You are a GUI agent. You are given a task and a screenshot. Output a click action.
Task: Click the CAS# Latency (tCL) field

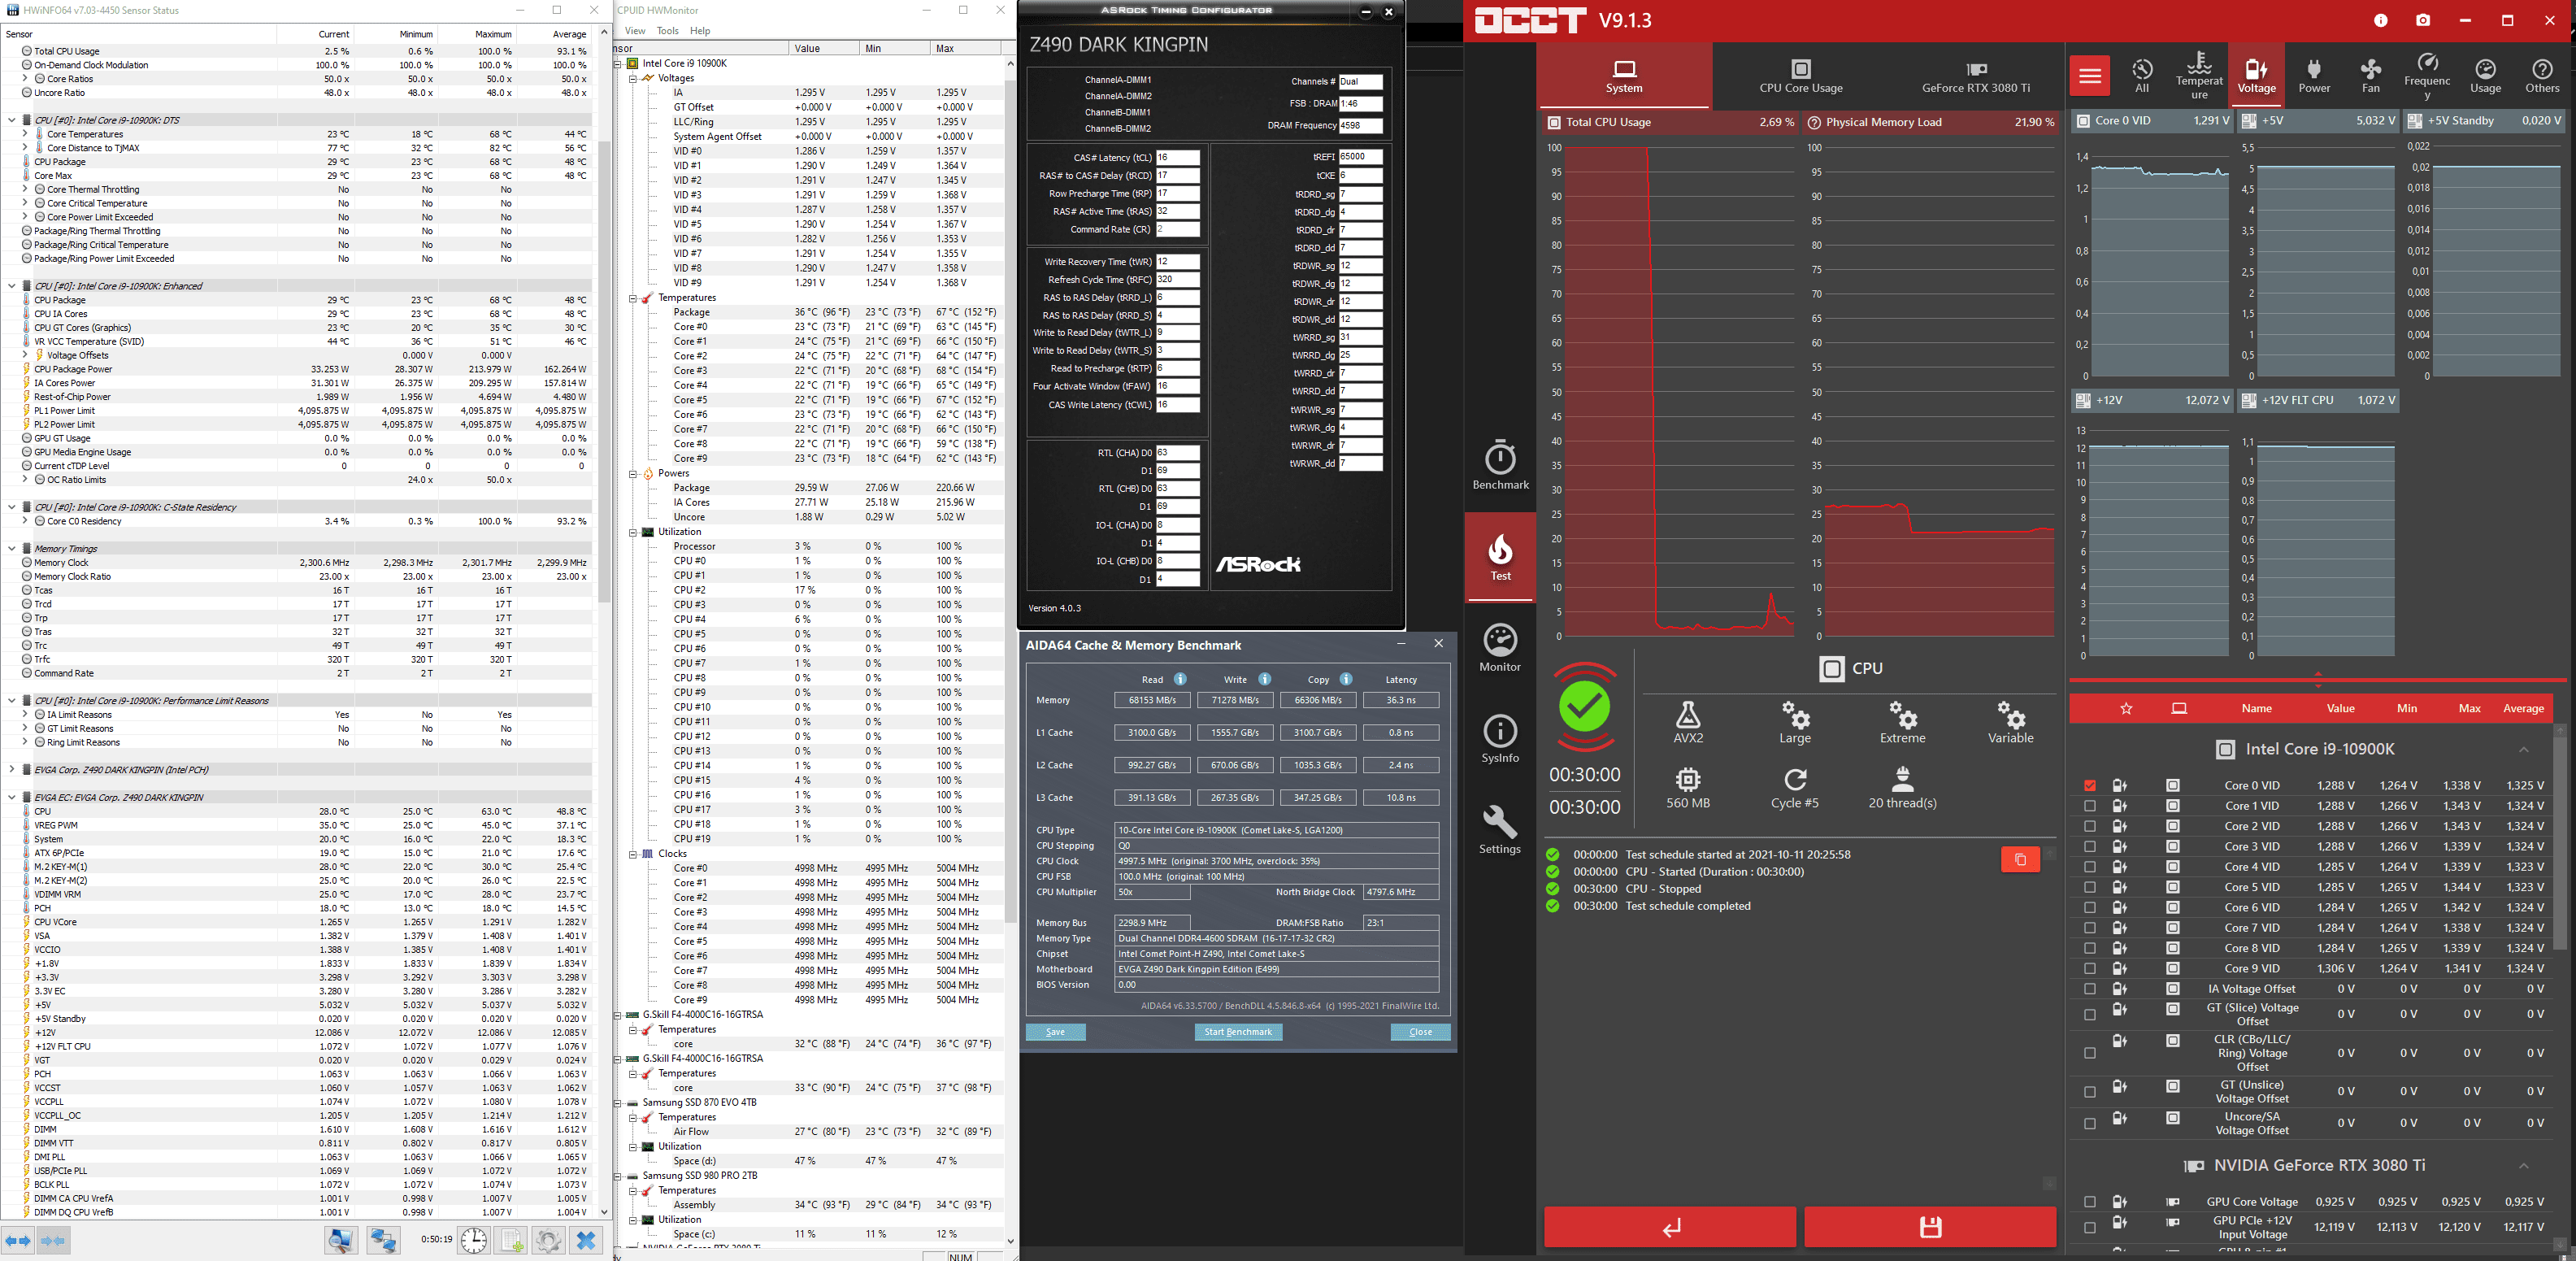1177,157
